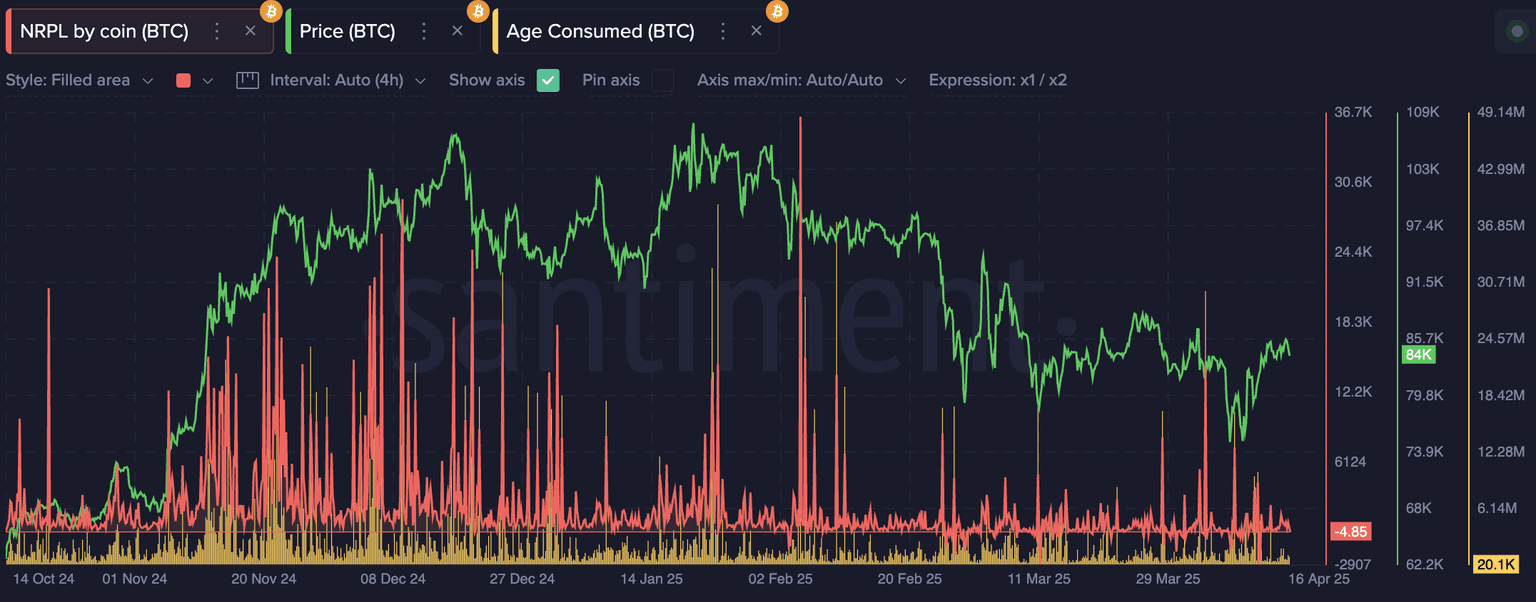1536x602 pixels.
Task: Edit the Expression: x1 / x2 field
Action: pos(997,80)
